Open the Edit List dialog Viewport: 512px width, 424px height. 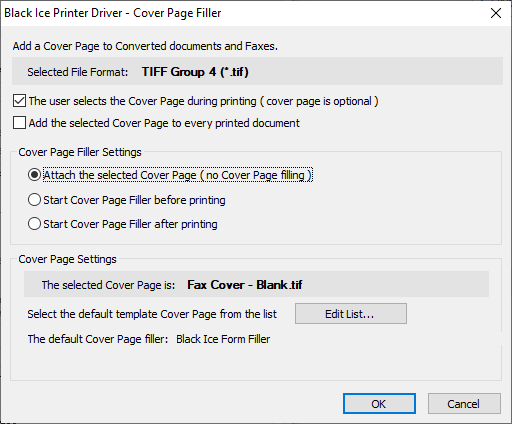[351, 314]
